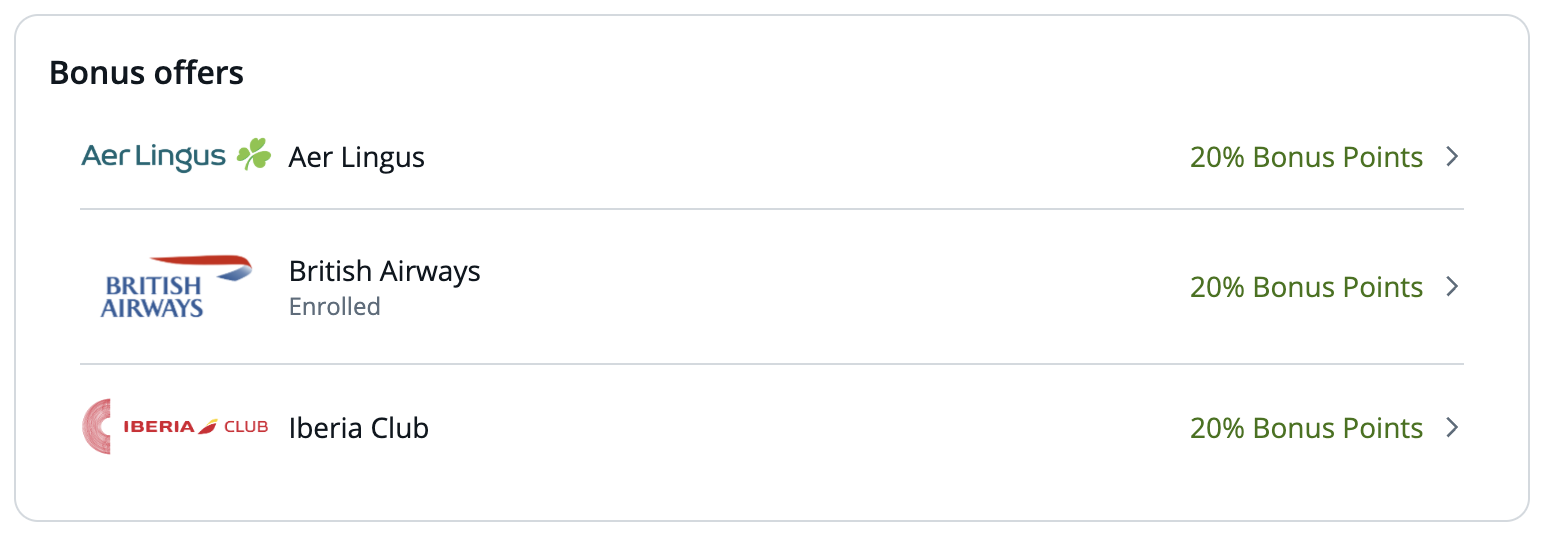Viewport: 1544px width, 534px height.
Task: Click the Iberia red circular emblem
Action: click(97, 427)
